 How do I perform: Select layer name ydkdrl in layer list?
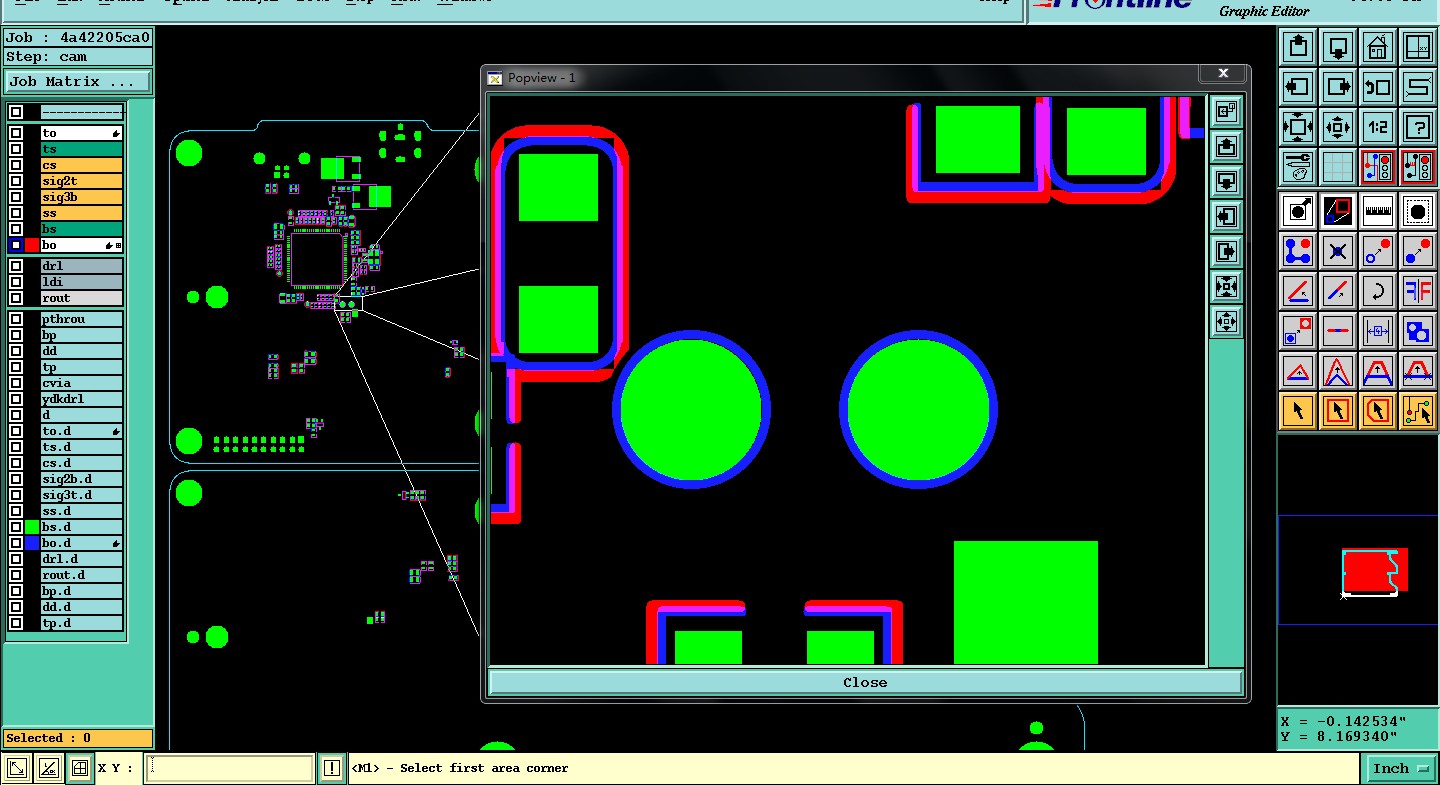[x=81, y=399]
